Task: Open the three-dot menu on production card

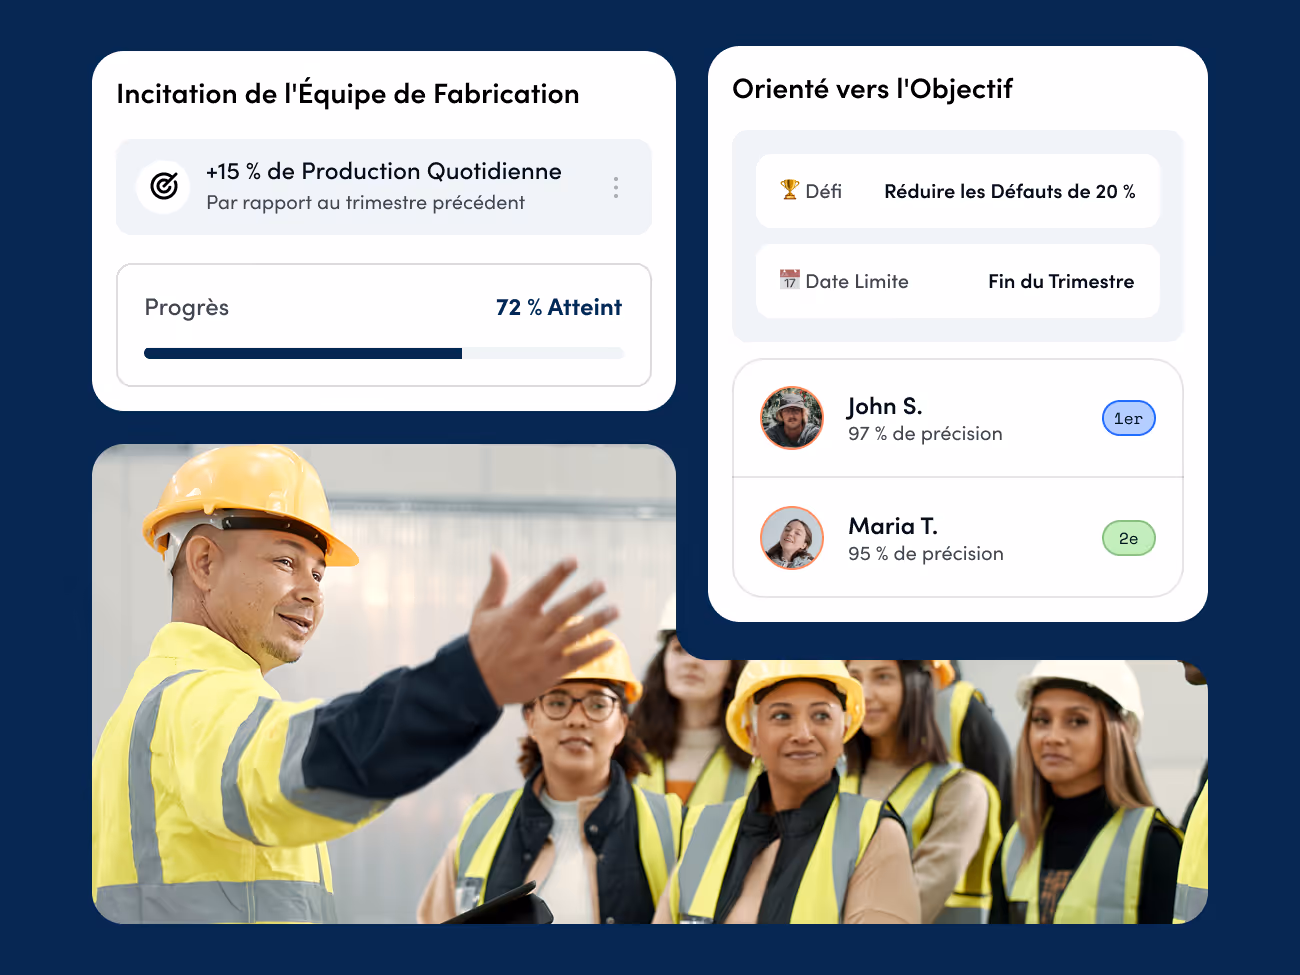Action: click(x=616, y=187)
